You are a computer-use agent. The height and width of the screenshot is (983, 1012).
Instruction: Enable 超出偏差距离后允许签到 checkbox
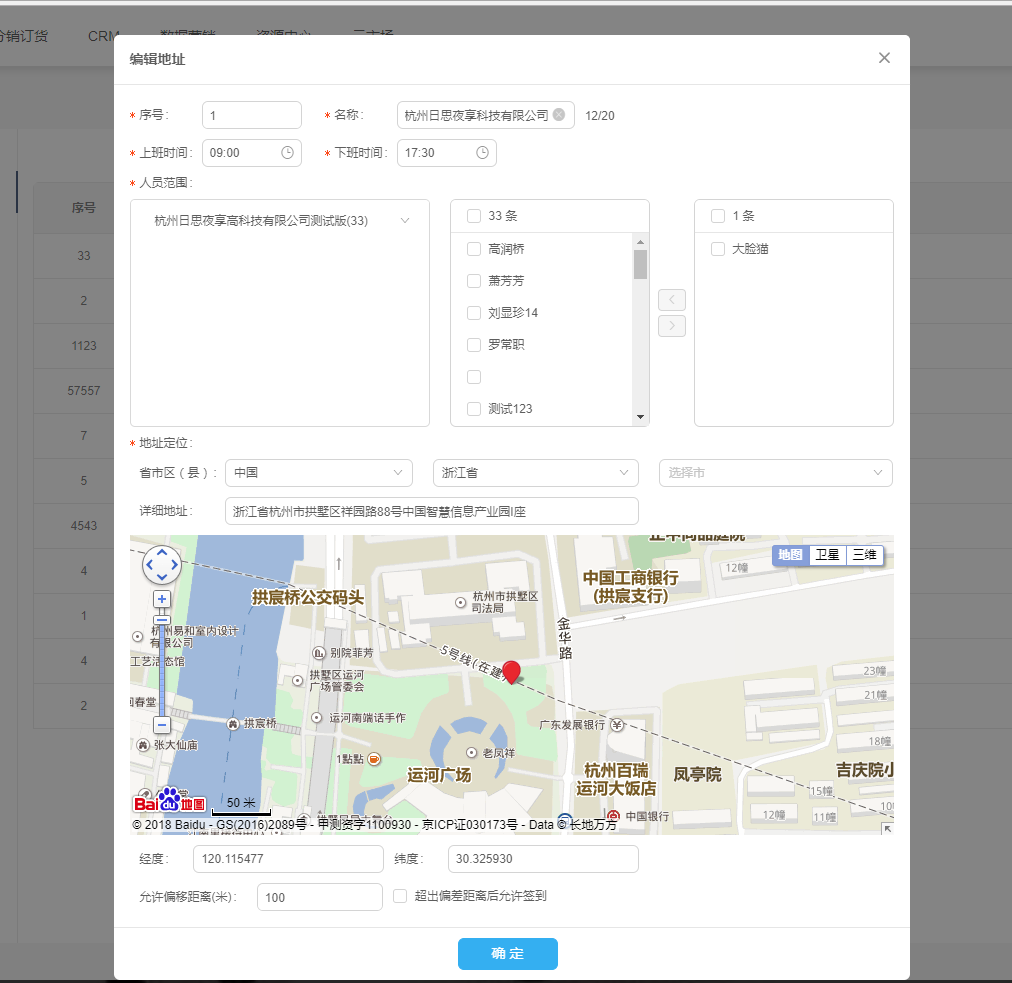point(400,896)
